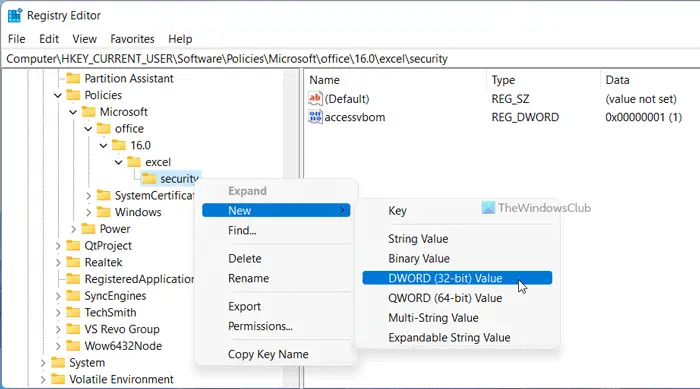Open the View menu
The image size is (700, 389).
pyautogui.click(x=84, y=39)
